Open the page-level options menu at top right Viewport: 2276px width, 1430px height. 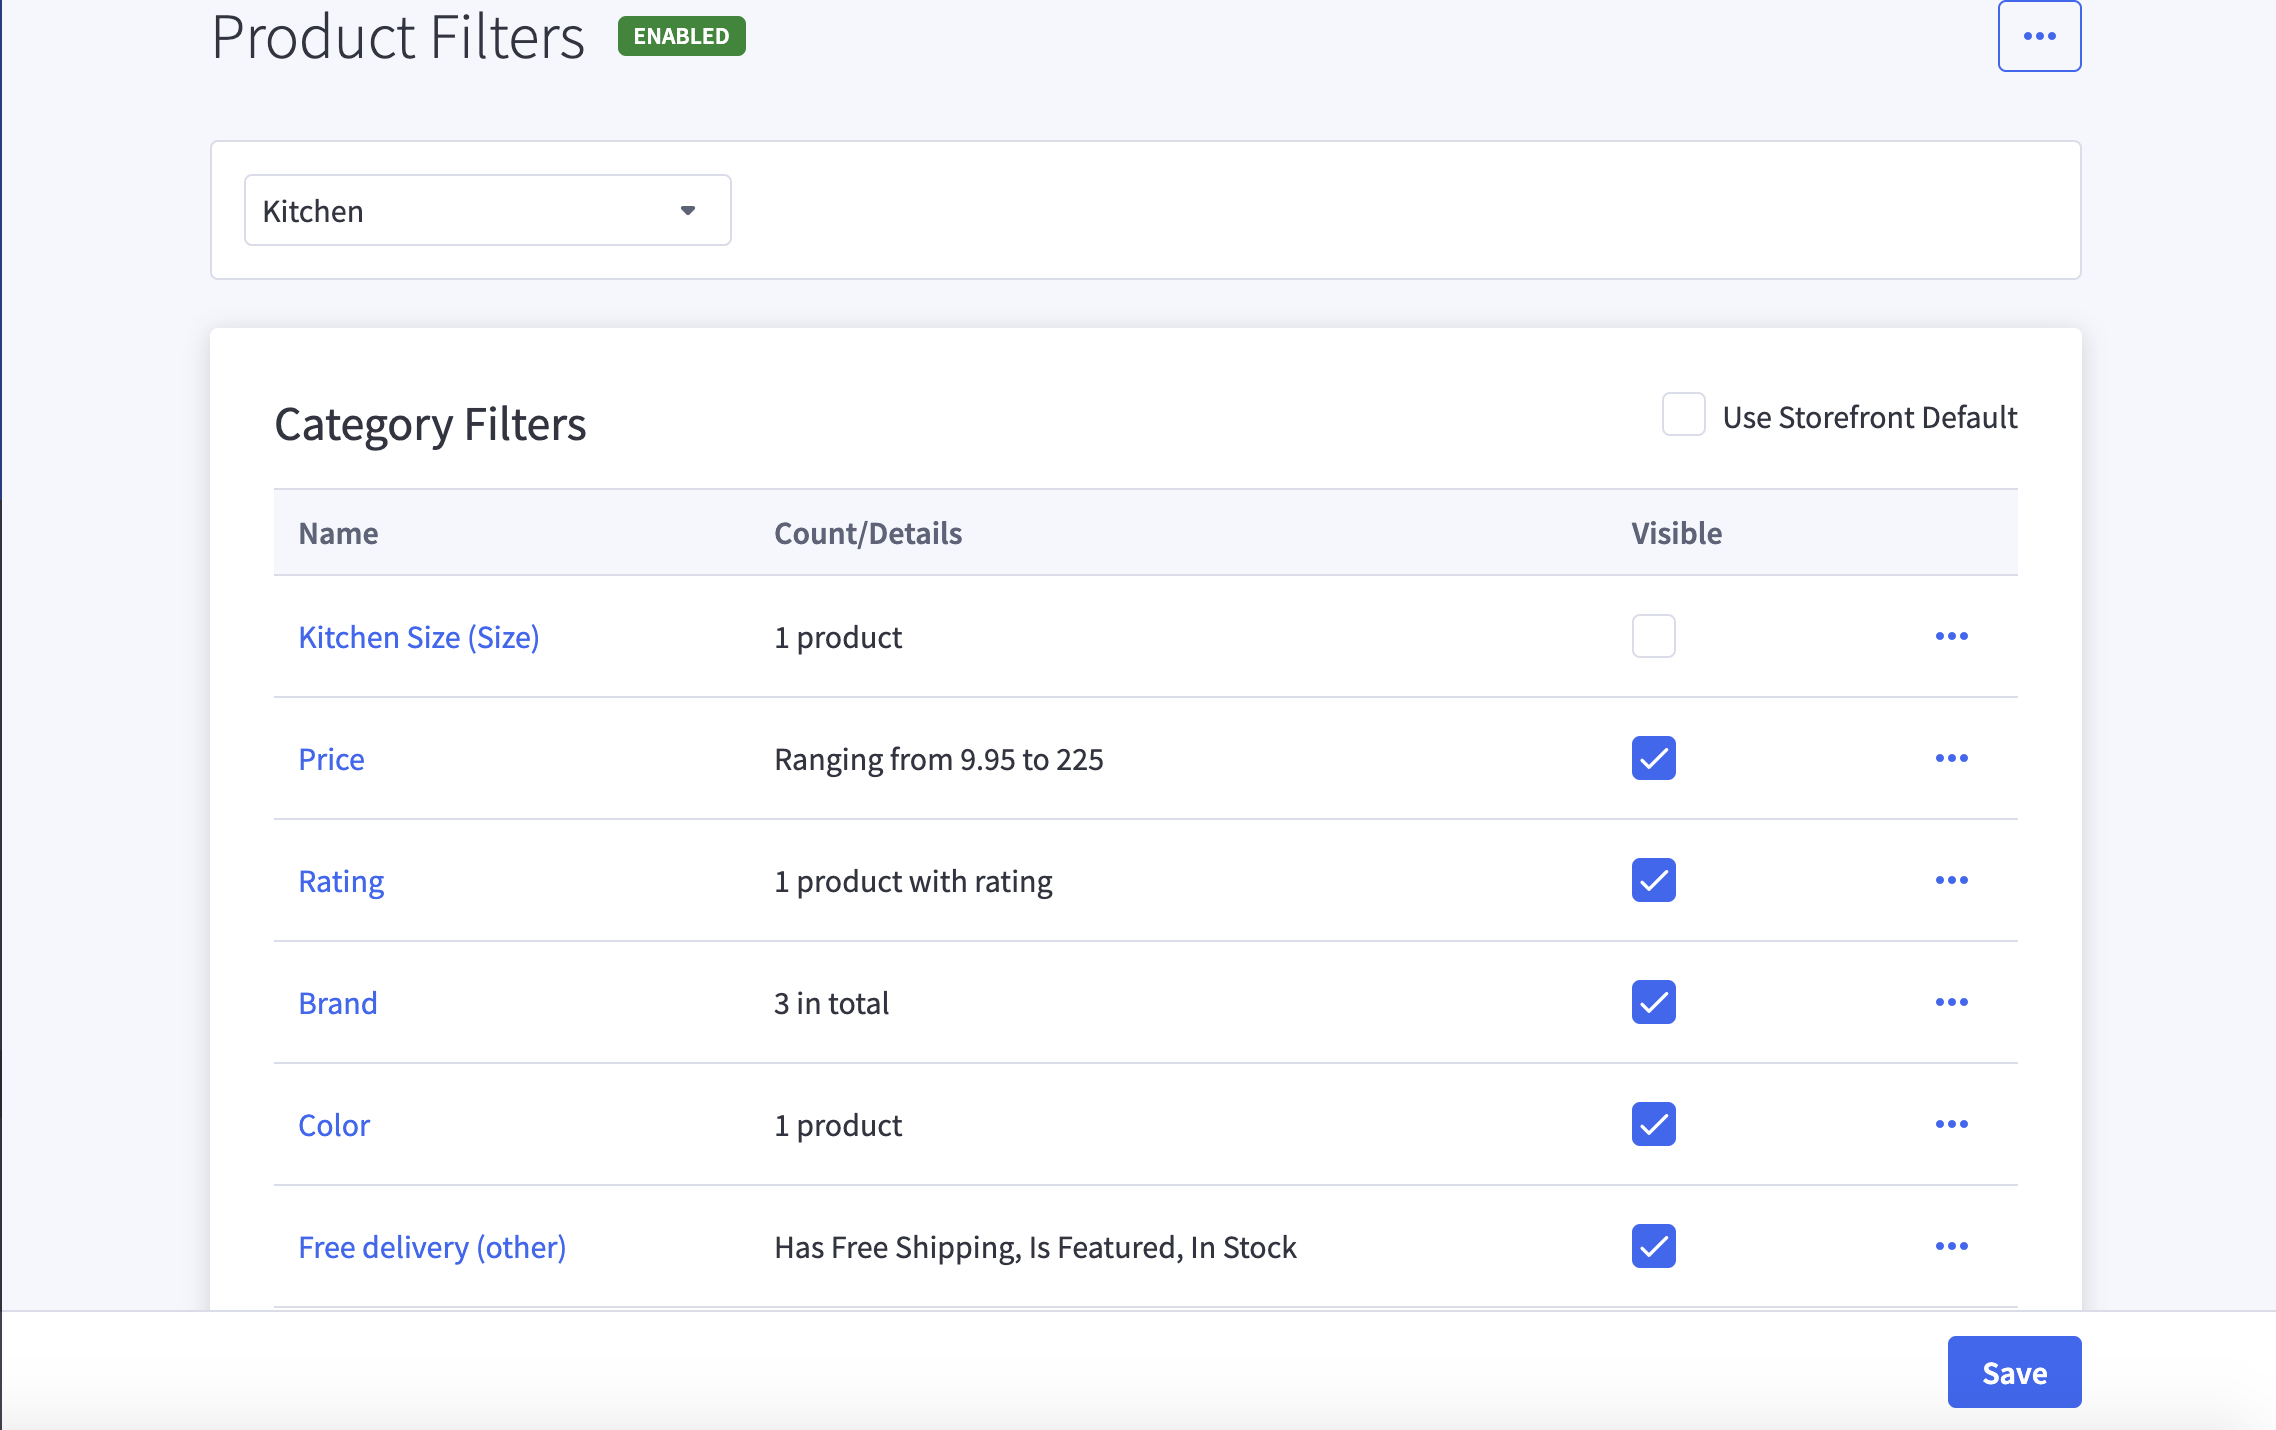click(2040, 35)
